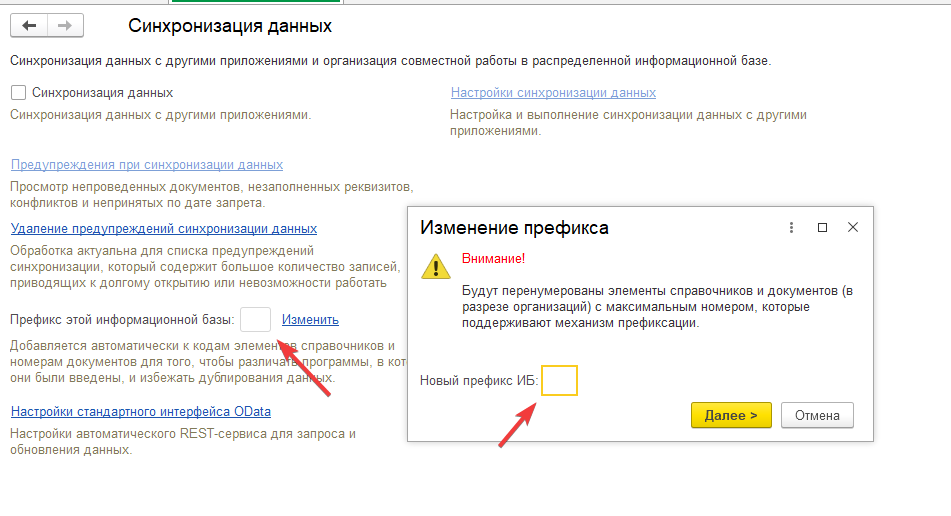Screen dimensions: 951x516
Task: Click the Новый префикс ИБ label
Action: coord(479,381)
